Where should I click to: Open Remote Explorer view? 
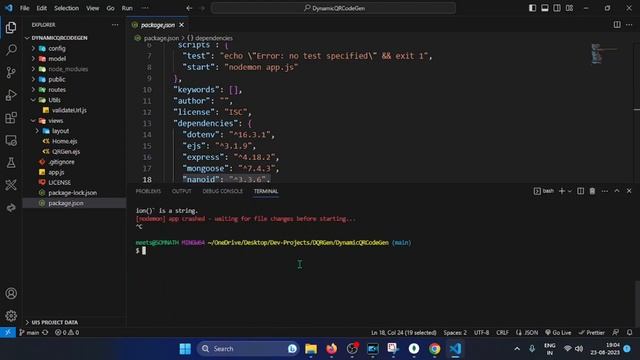click(x=11, y=140)
